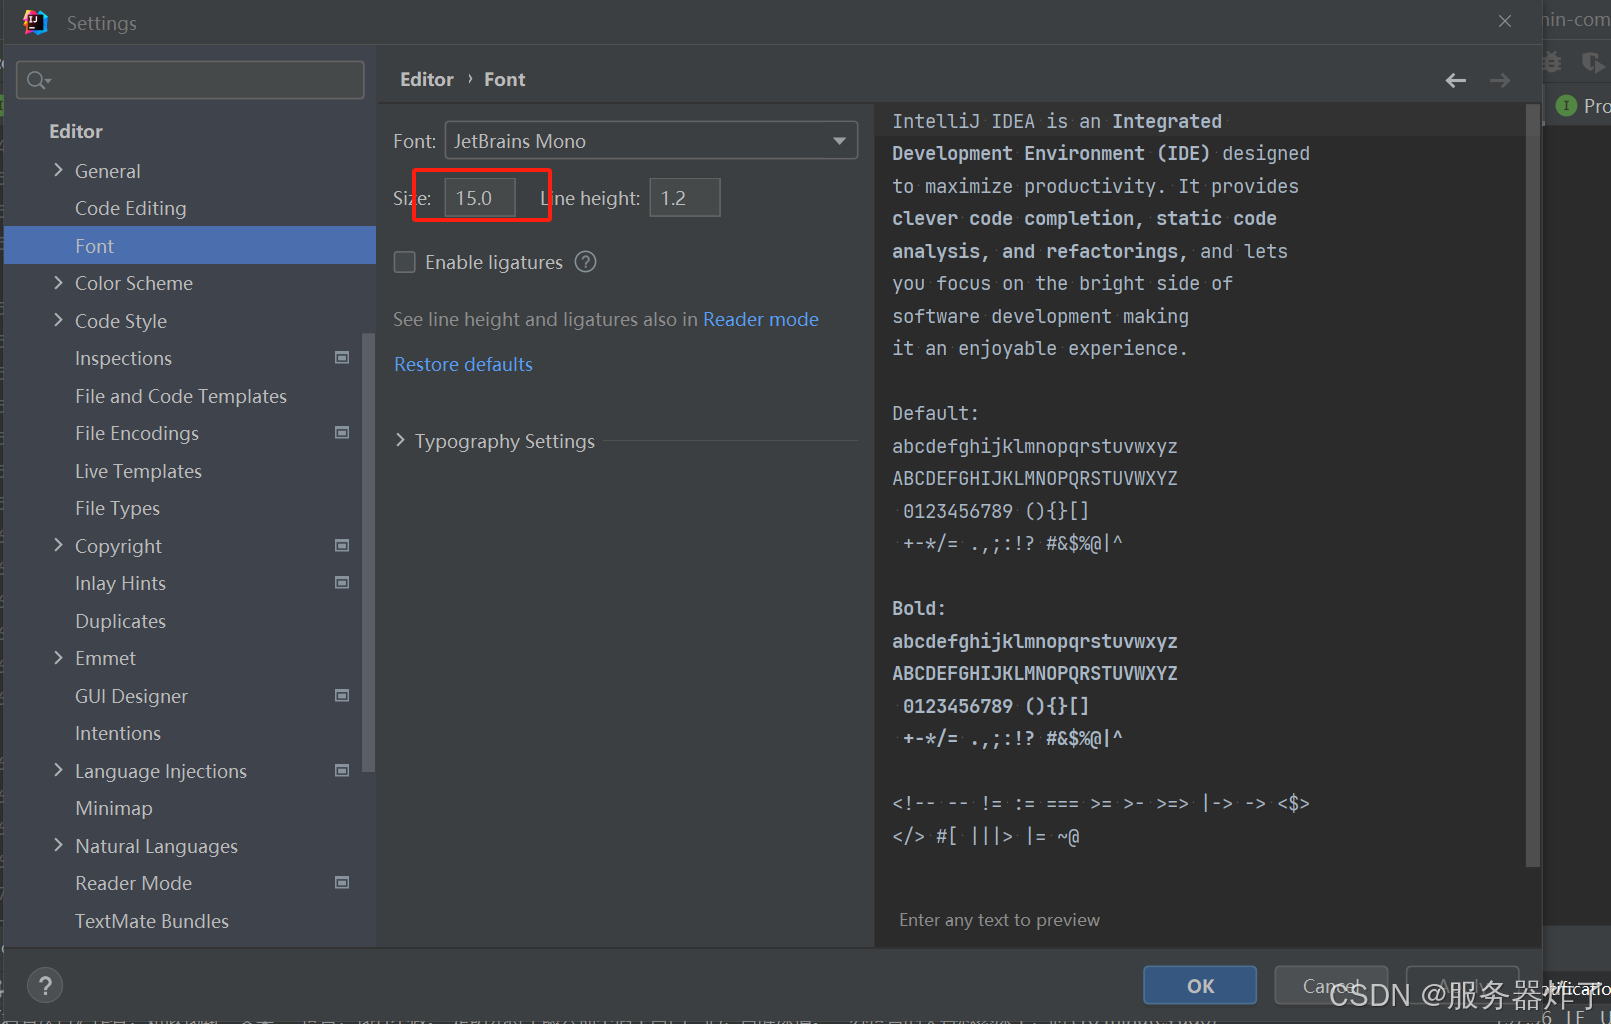Select Code Editing in settings tree

[x=131, y=208]
